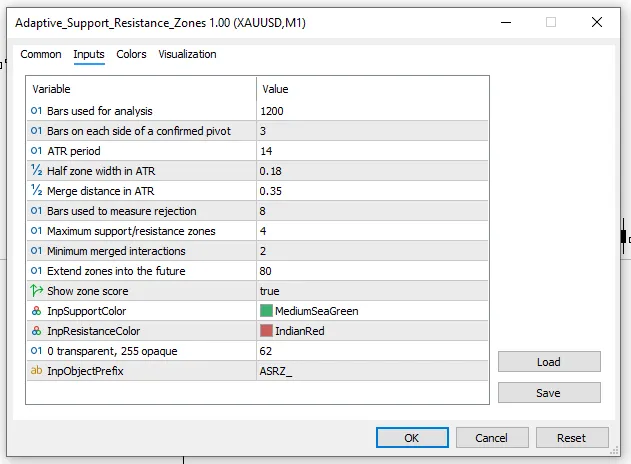Click the fraction icon beside Half zone width in ATR
The width and height of the screenshot is (631, 464).
tap(36, 170)
